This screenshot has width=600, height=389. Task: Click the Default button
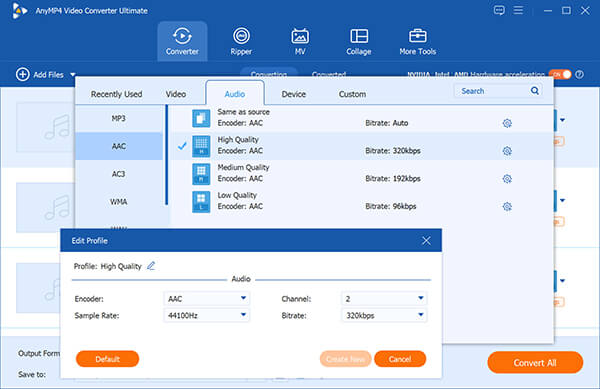tap(108, 359)
